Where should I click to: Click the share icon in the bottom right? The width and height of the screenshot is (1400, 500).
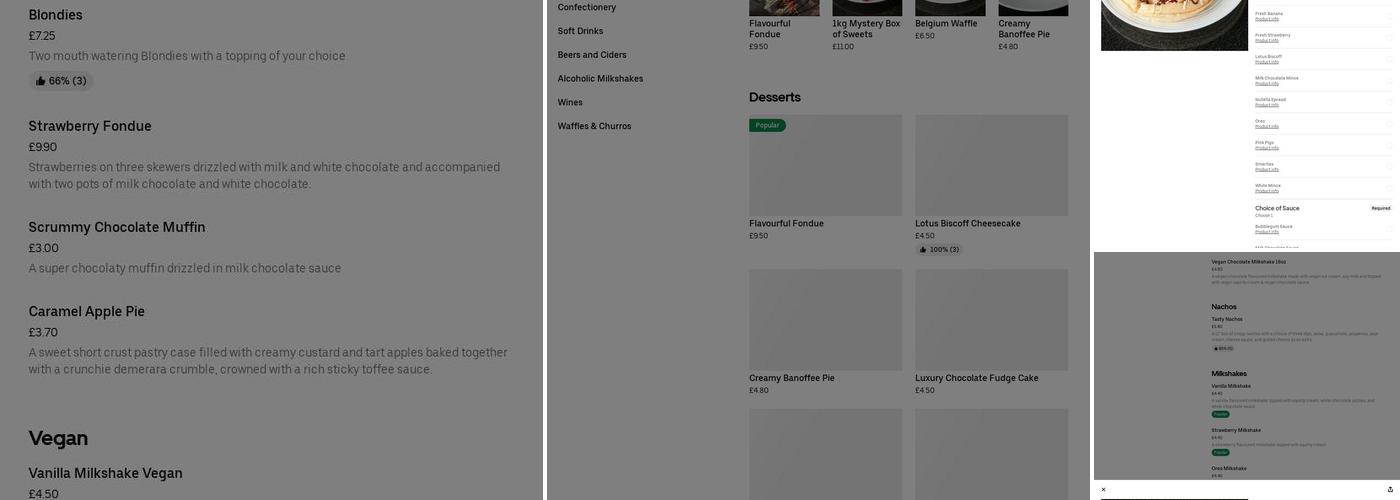pyautogui.click(x=1389, y=490)
